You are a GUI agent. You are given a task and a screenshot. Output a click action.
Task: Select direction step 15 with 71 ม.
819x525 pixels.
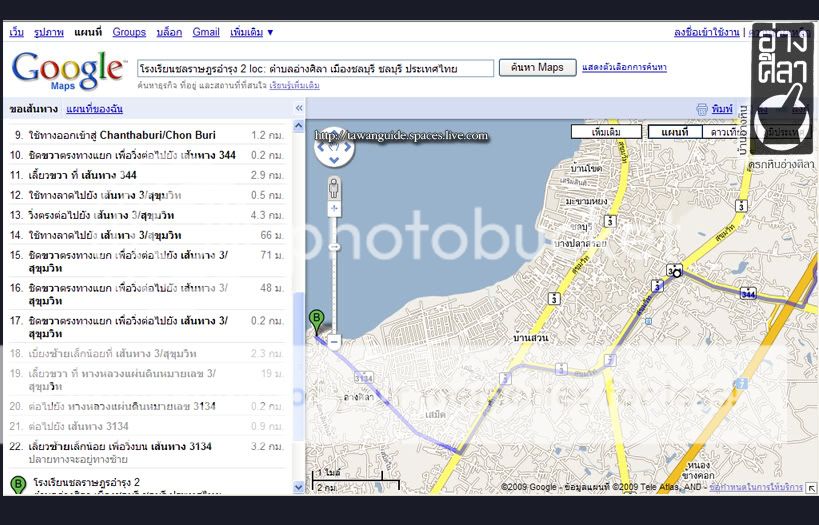click(147, 262)
